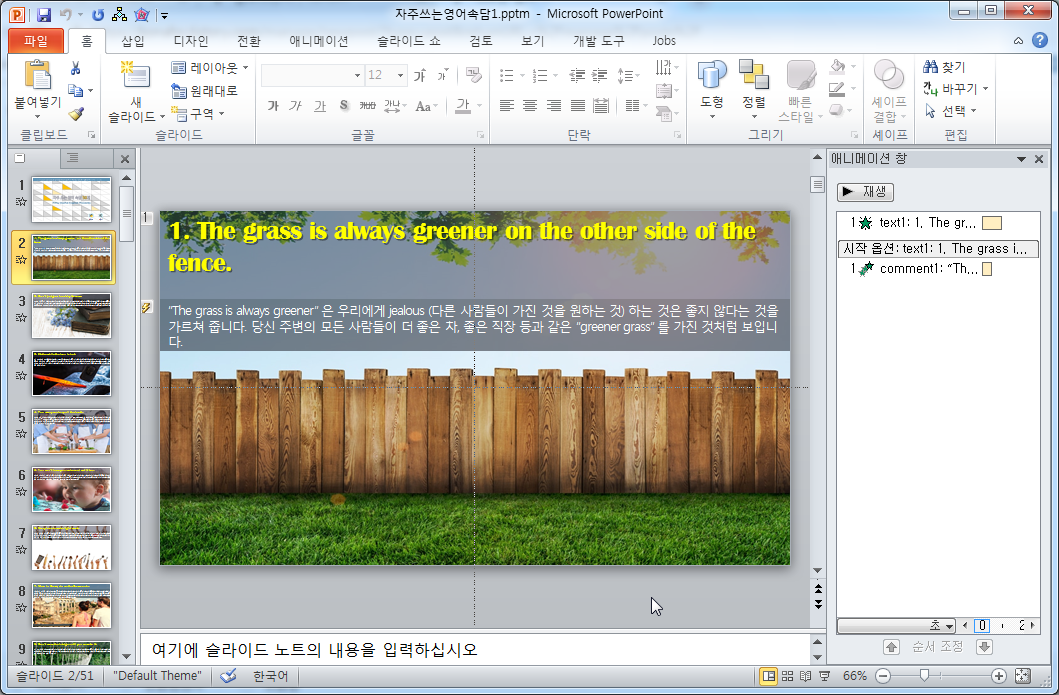This screenshot has width=1059, height=695.
Task: Start Slide Show view from status bar
Action: tap(825, 675)
